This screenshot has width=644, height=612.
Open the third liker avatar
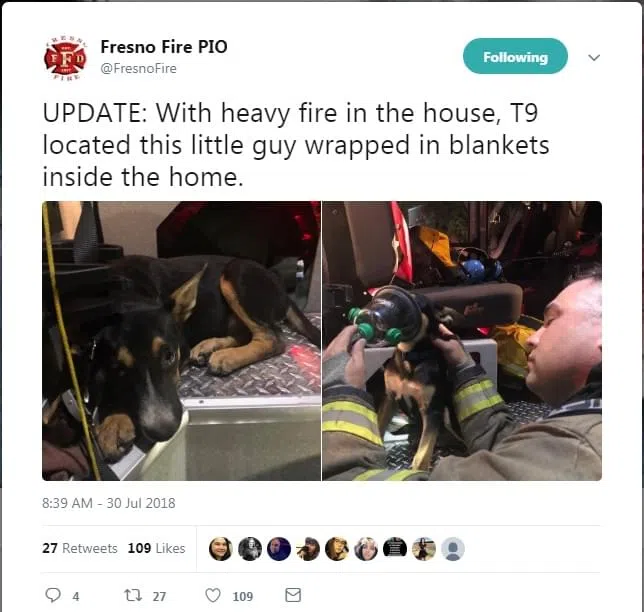(x=279, y=549)
